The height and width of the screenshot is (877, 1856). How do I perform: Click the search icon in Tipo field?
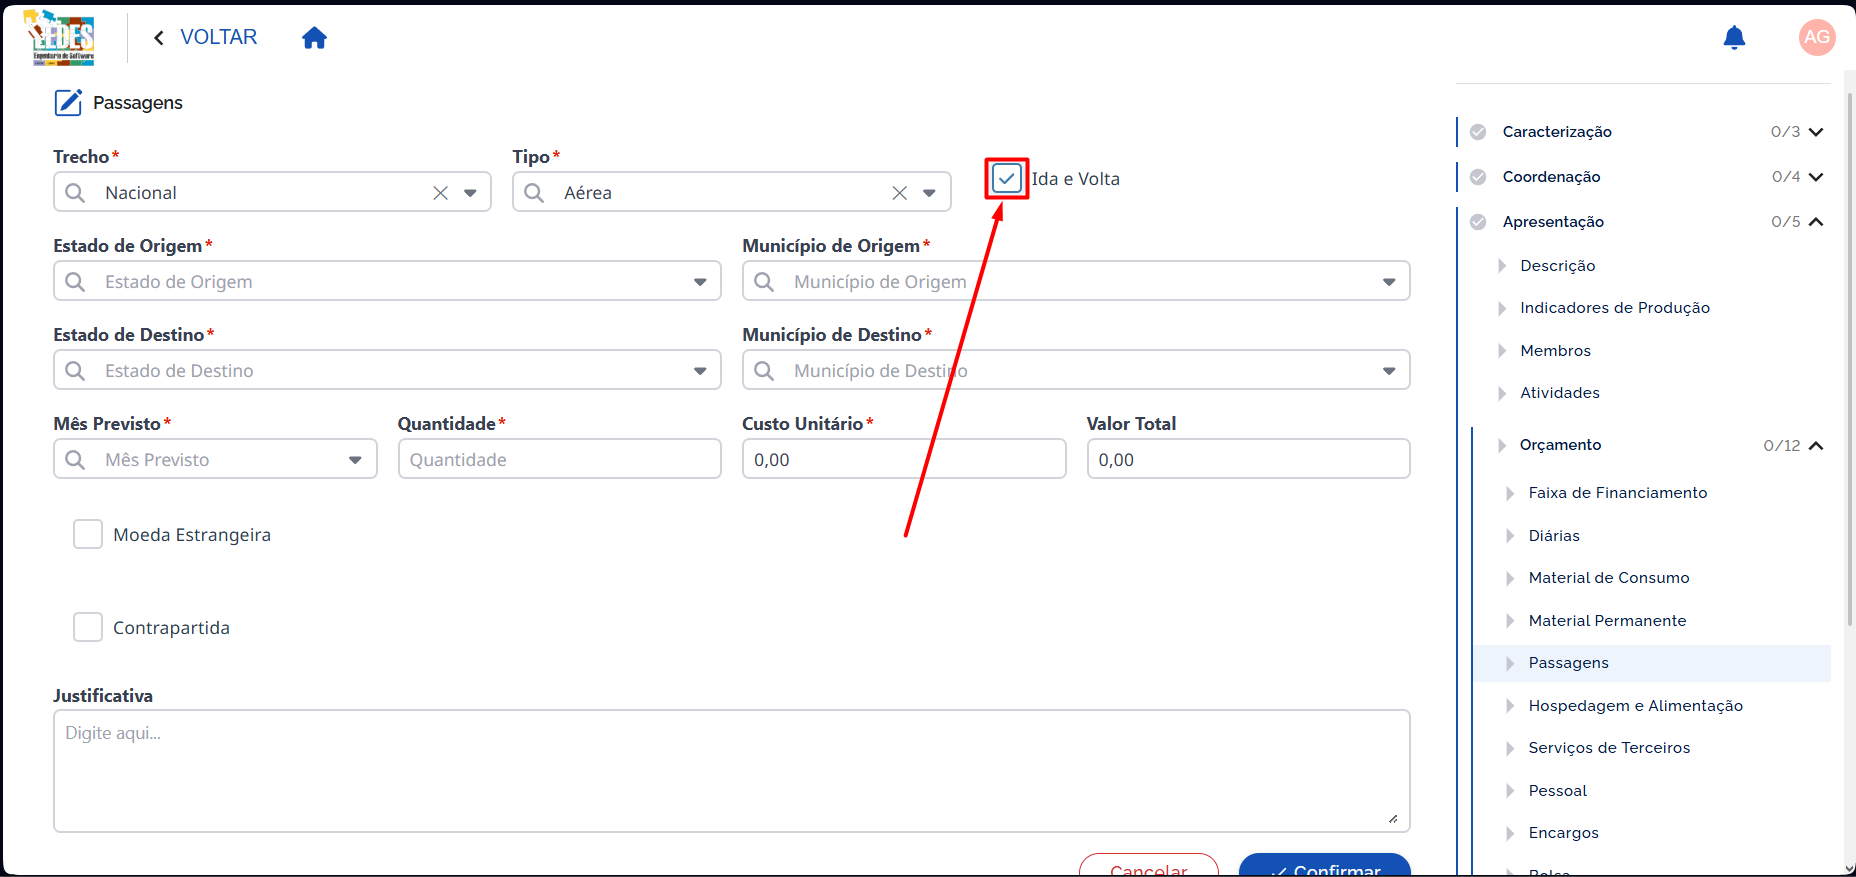point(534,192)
